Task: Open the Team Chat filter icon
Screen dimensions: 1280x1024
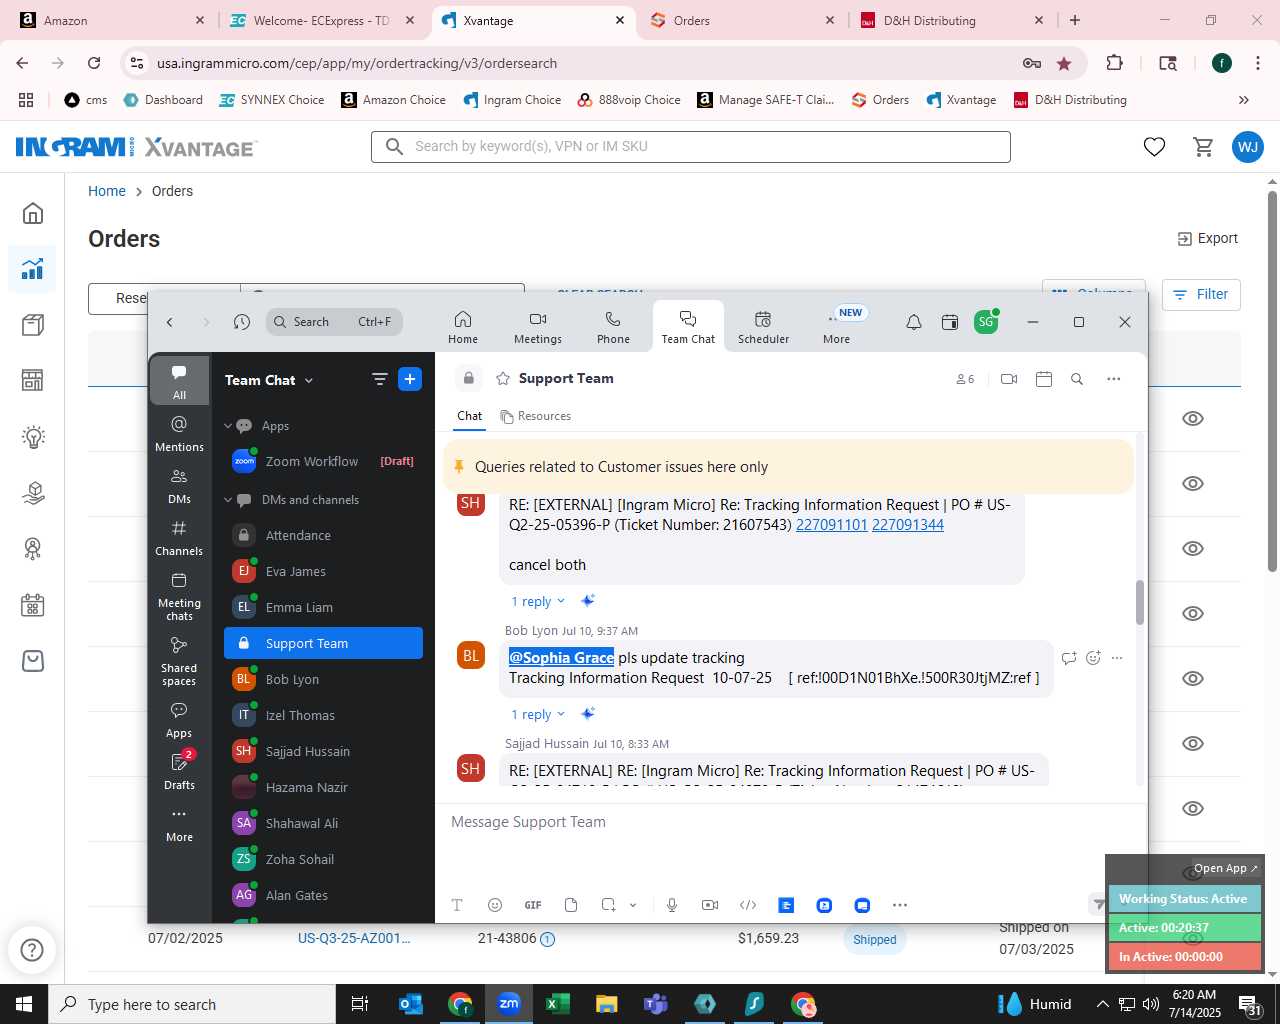Action: pyautogui.click(x=379, y=379)
